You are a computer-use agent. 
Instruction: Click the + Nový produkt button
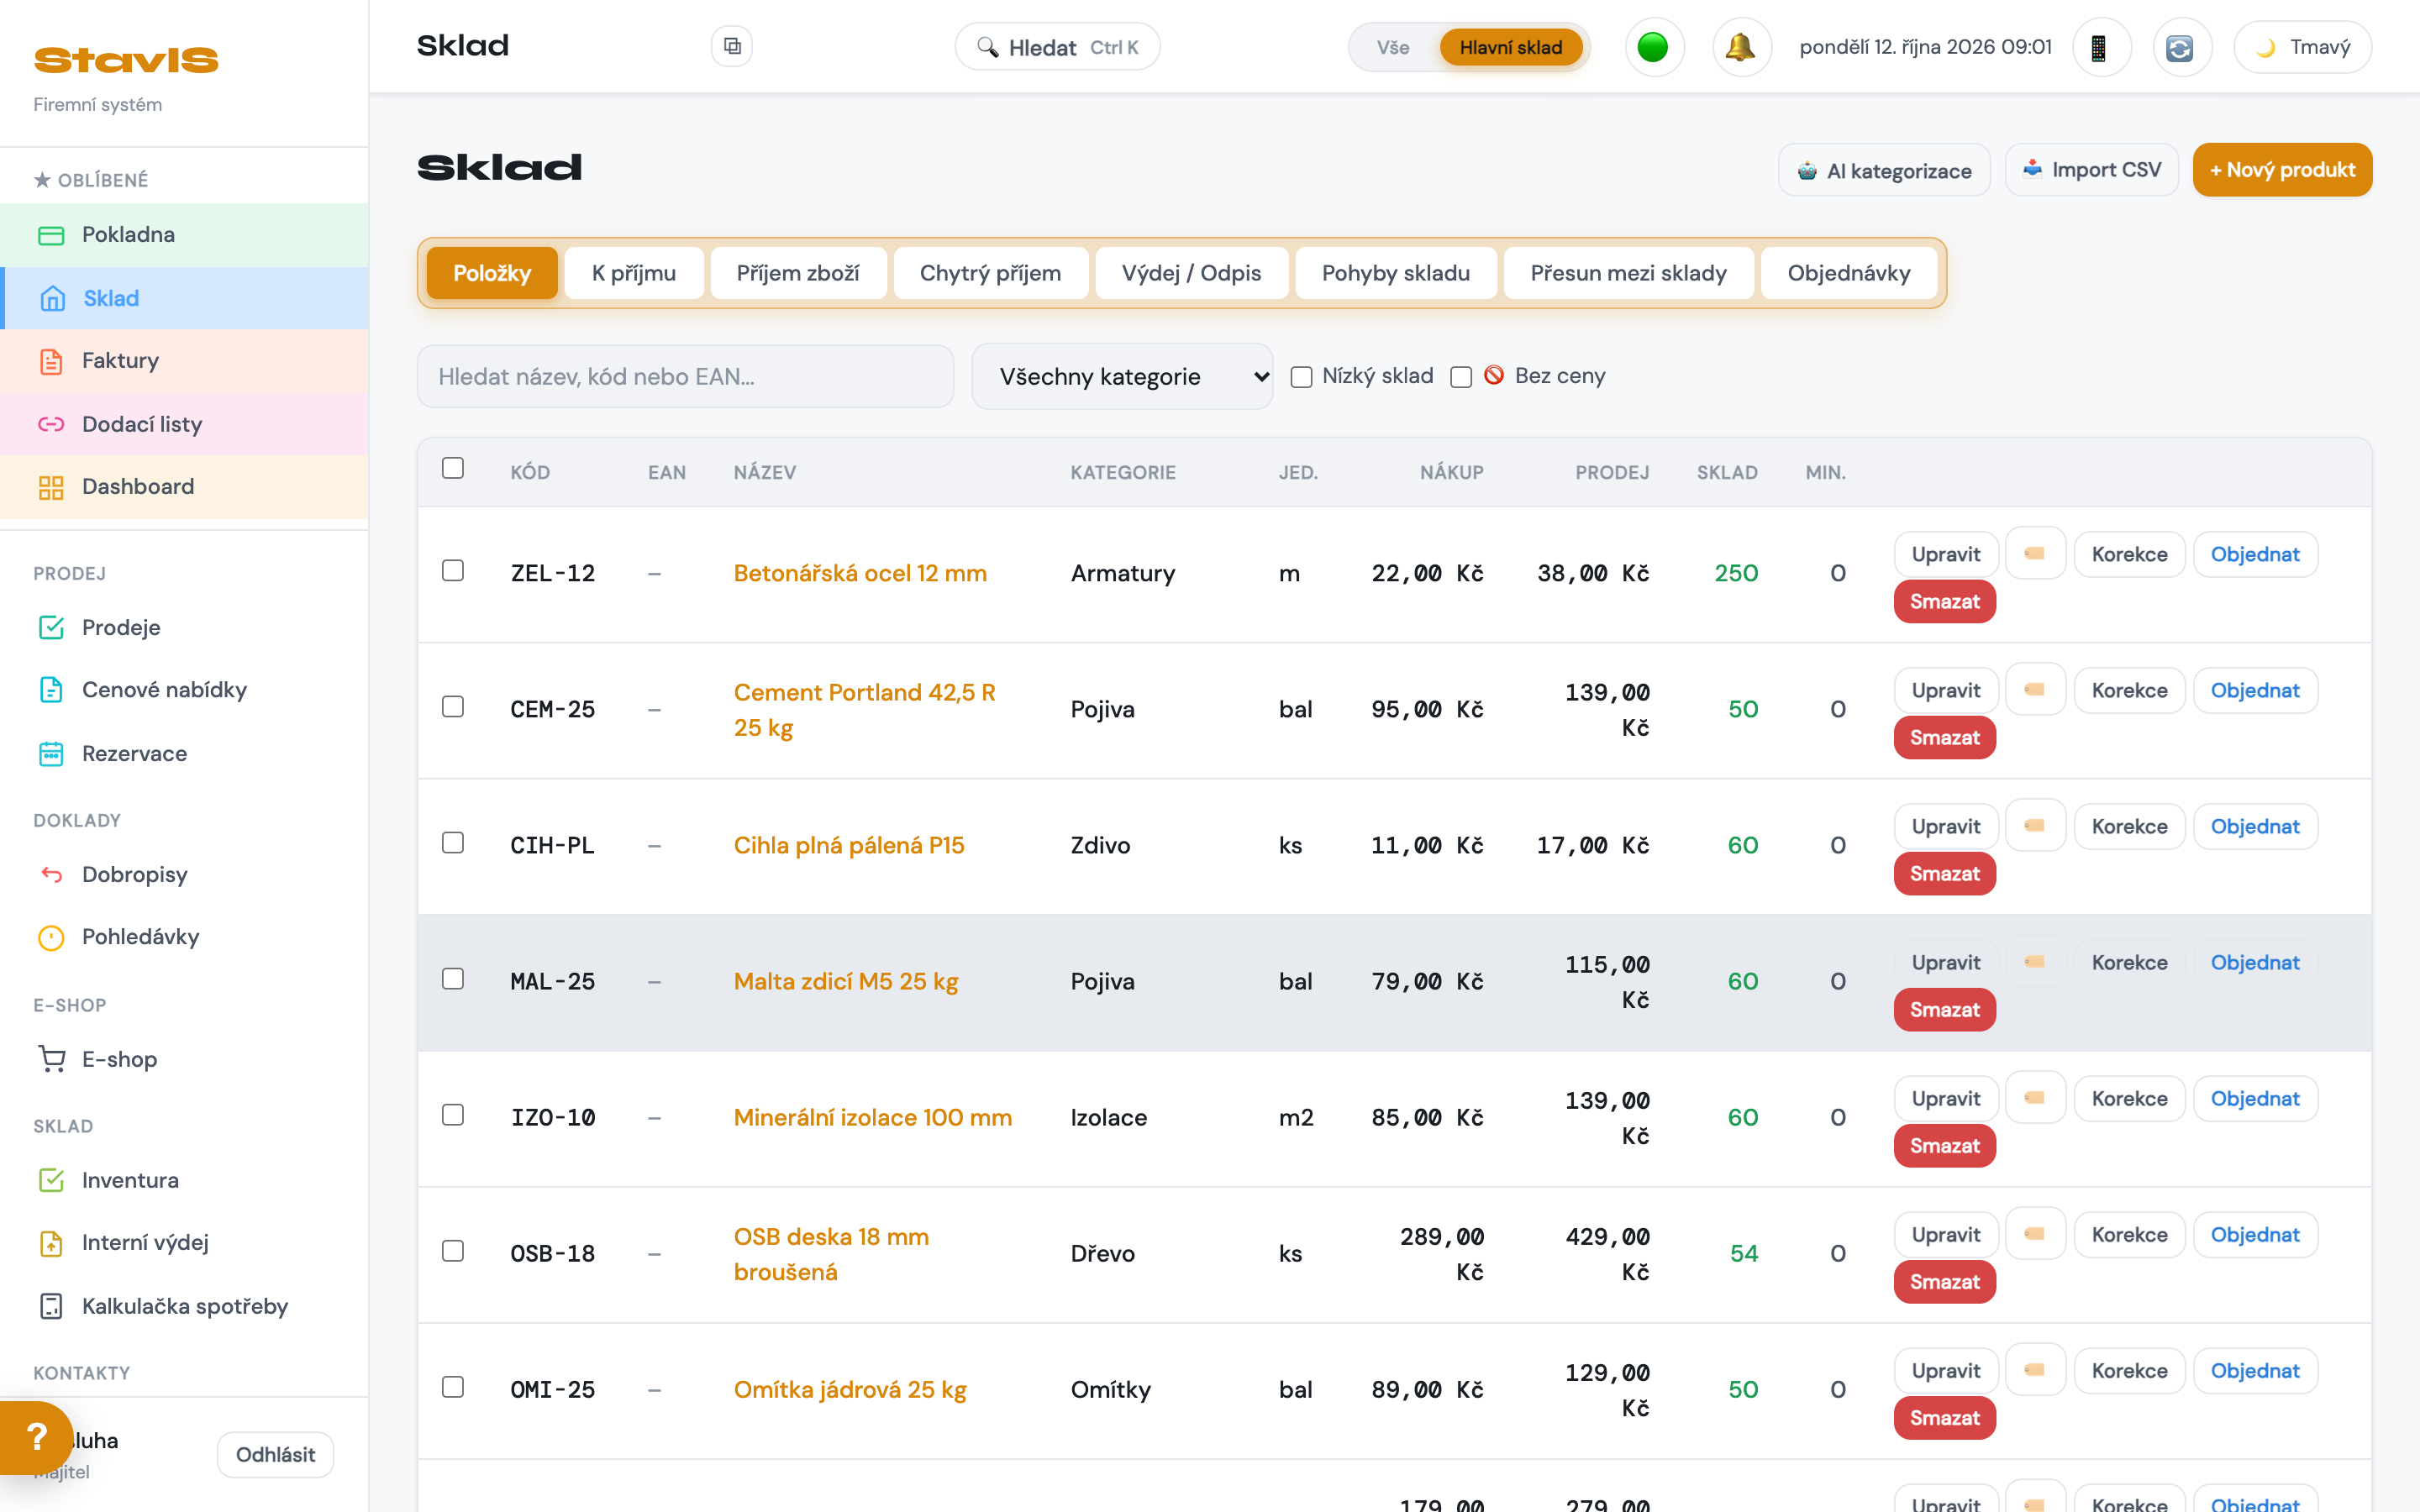point(2283,170)
